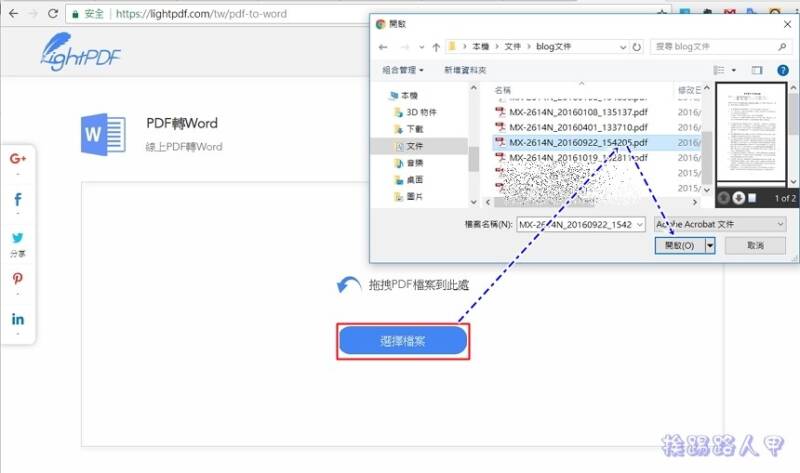The image size is (800, 473).
Task: Click previous page icon in preview
Action: click(x=723, y=198)
